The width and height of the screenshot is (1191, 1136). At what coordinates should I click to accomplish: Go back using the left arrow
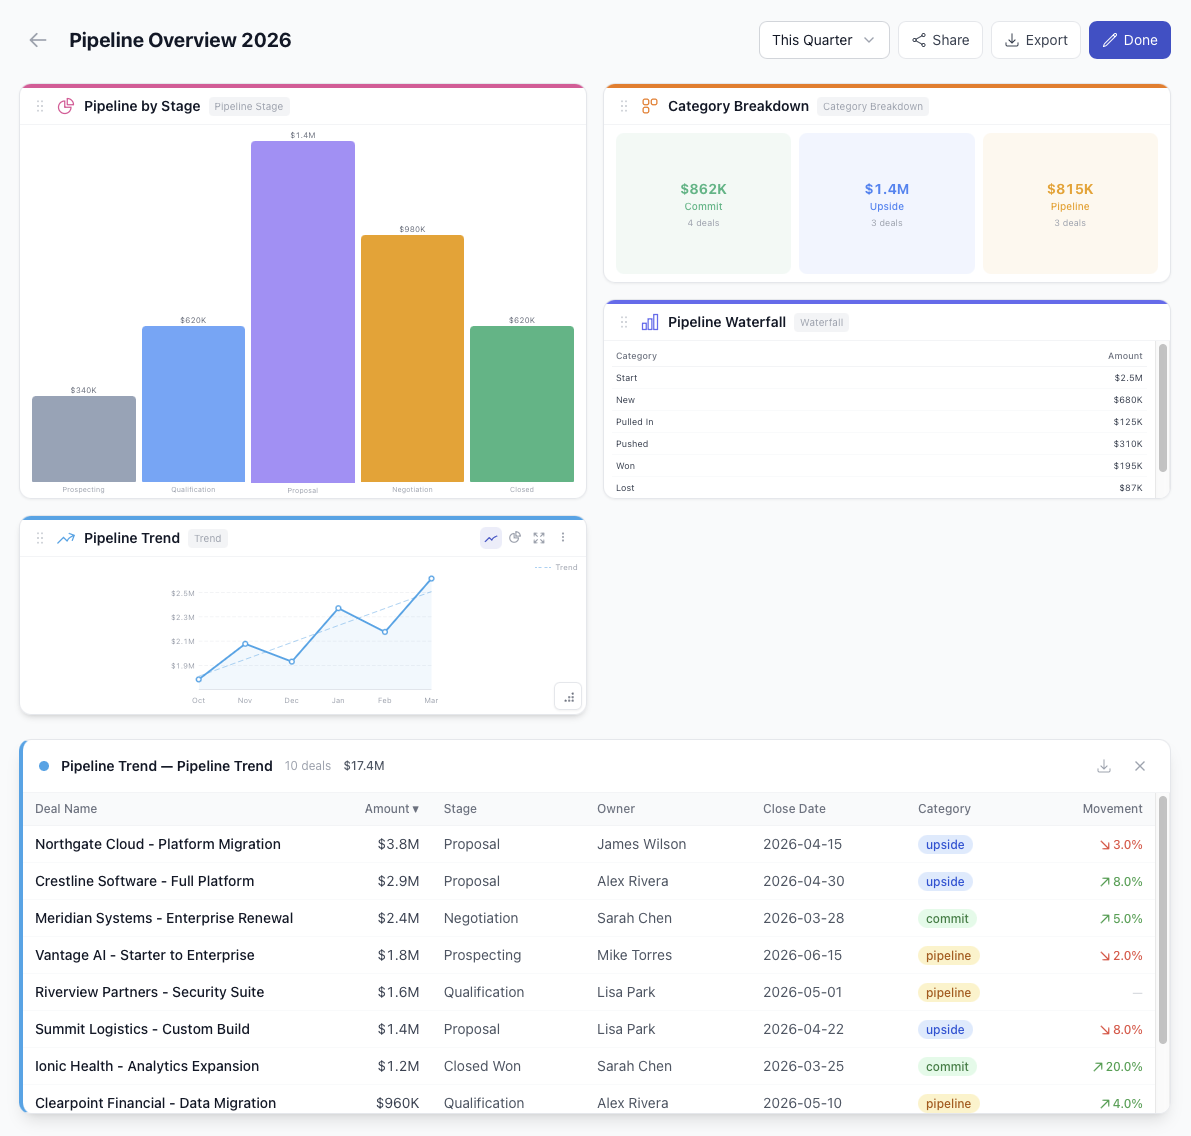point(38,40)
